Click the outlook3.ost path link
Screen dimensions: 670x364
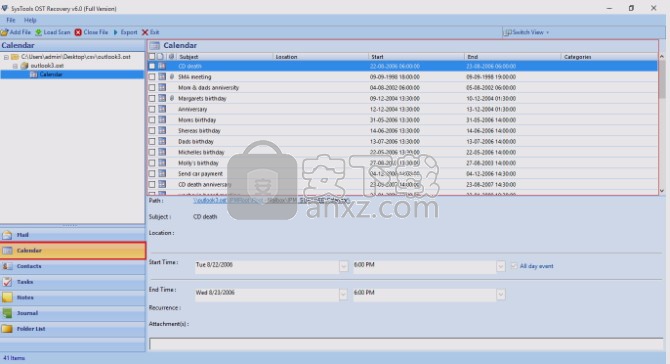click(x=271, y=200)
